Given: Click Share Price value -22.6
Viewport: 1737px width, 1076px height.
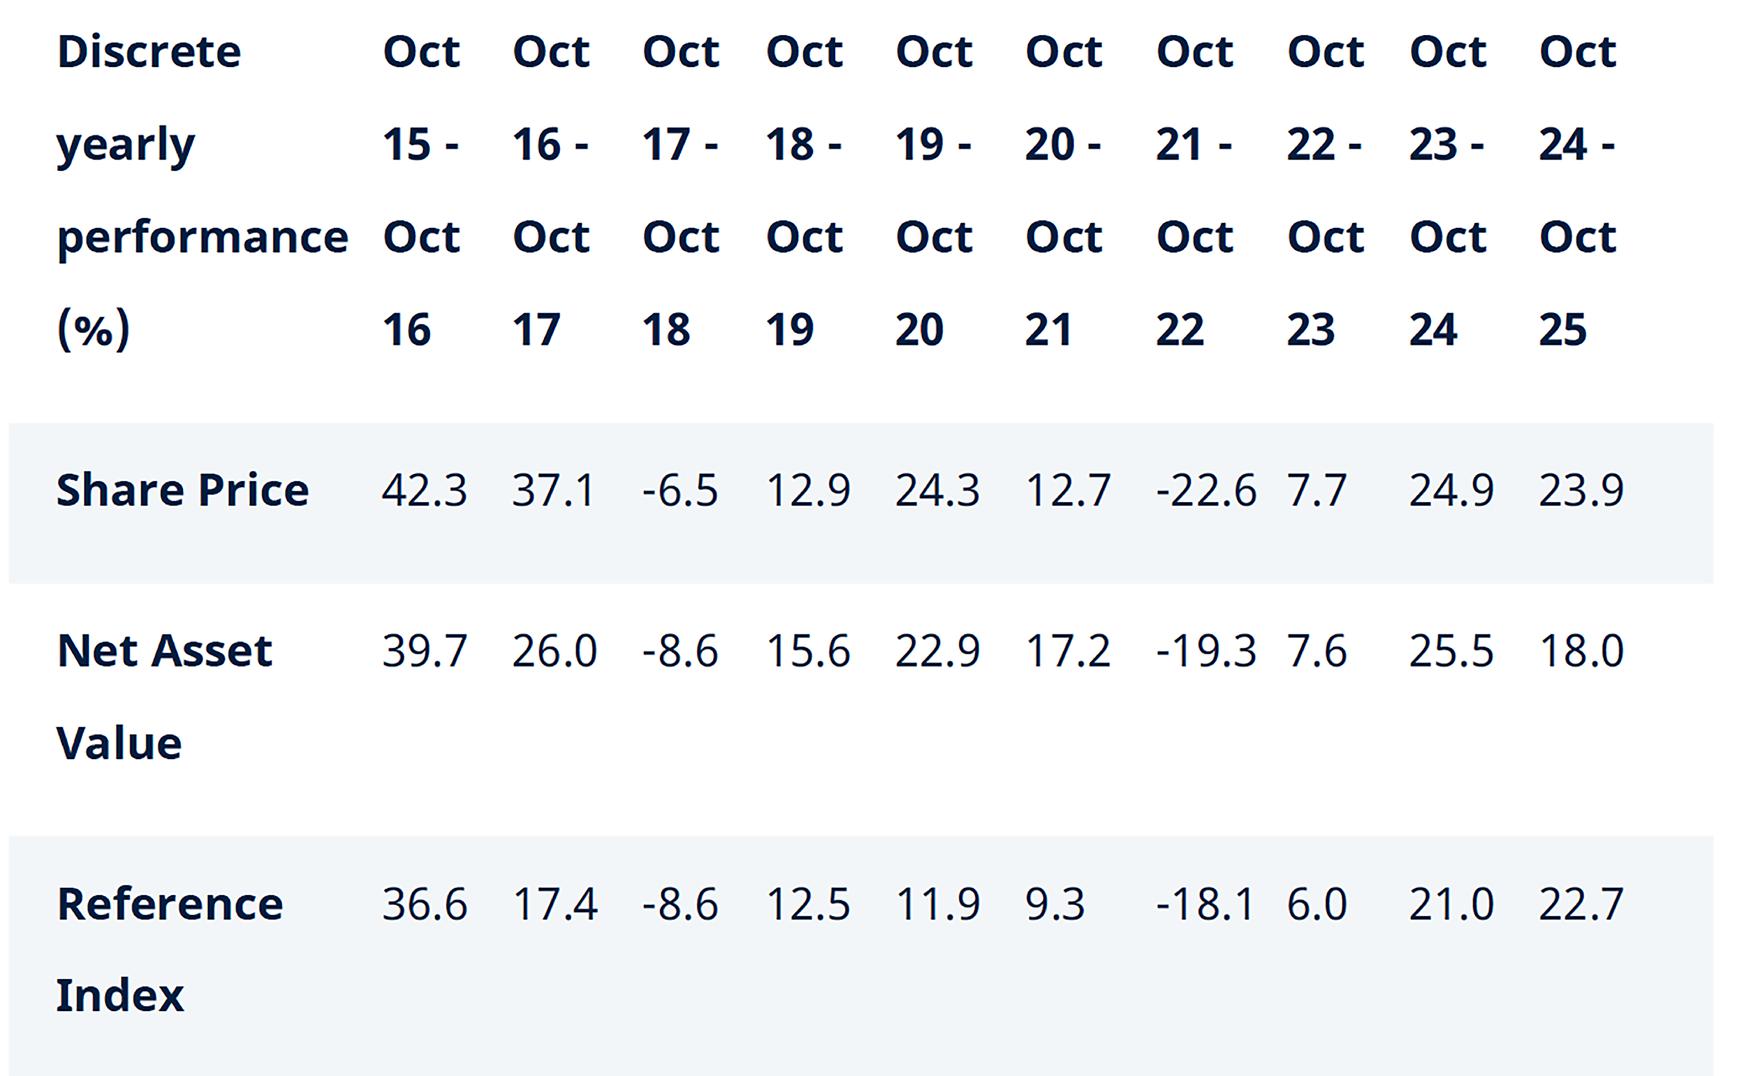Looking at the screenshot, I should [1205, 491].
